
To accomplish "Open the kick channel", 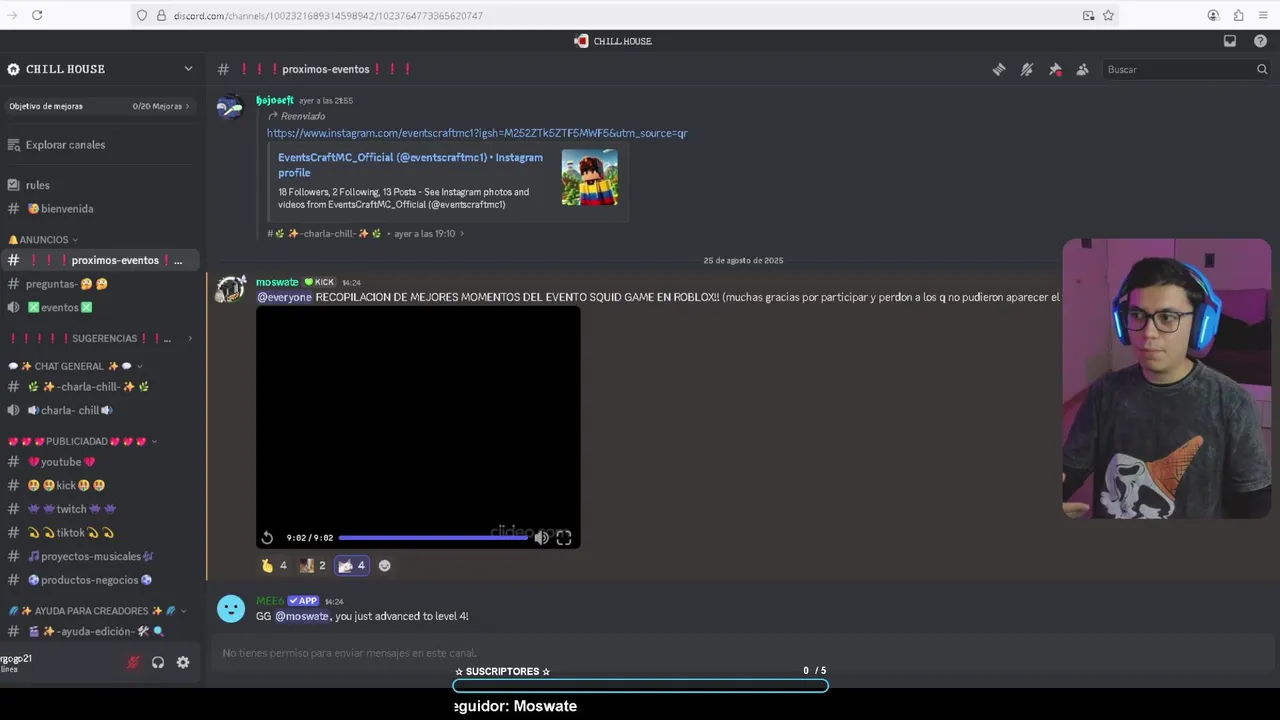I will [x=66, y=485].
